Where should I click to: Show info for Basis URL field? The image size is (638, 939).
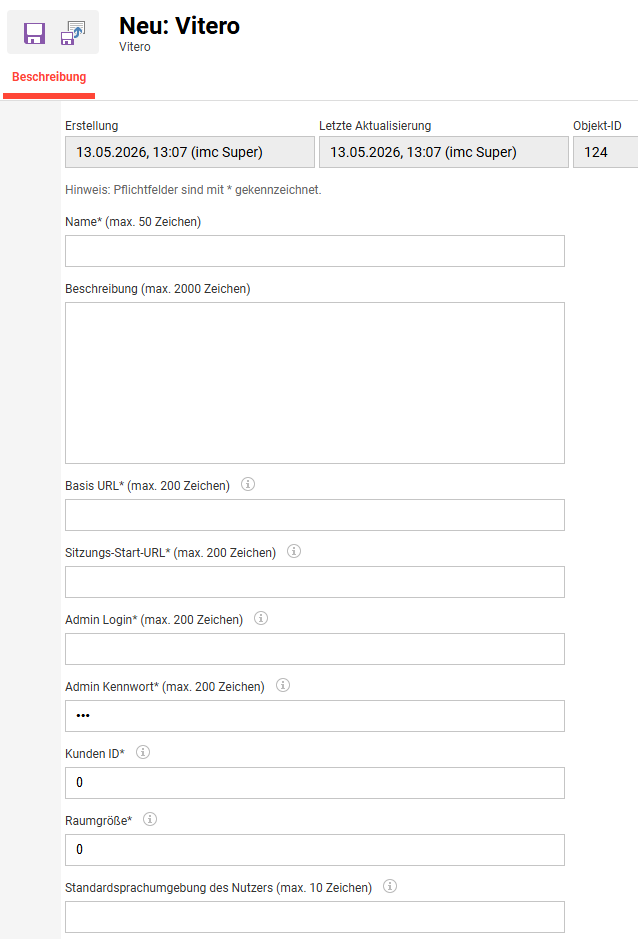pos(248,484)
